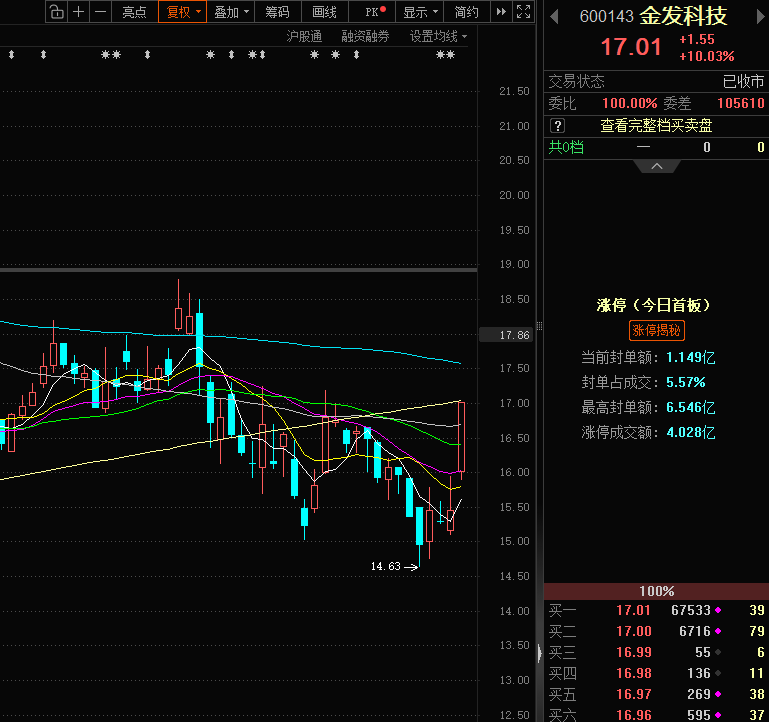Image resolution: width=769 pixels, height=722 pixels.
Task: Click 最高封单额 value 6.546亿
Action: point(691,407)
